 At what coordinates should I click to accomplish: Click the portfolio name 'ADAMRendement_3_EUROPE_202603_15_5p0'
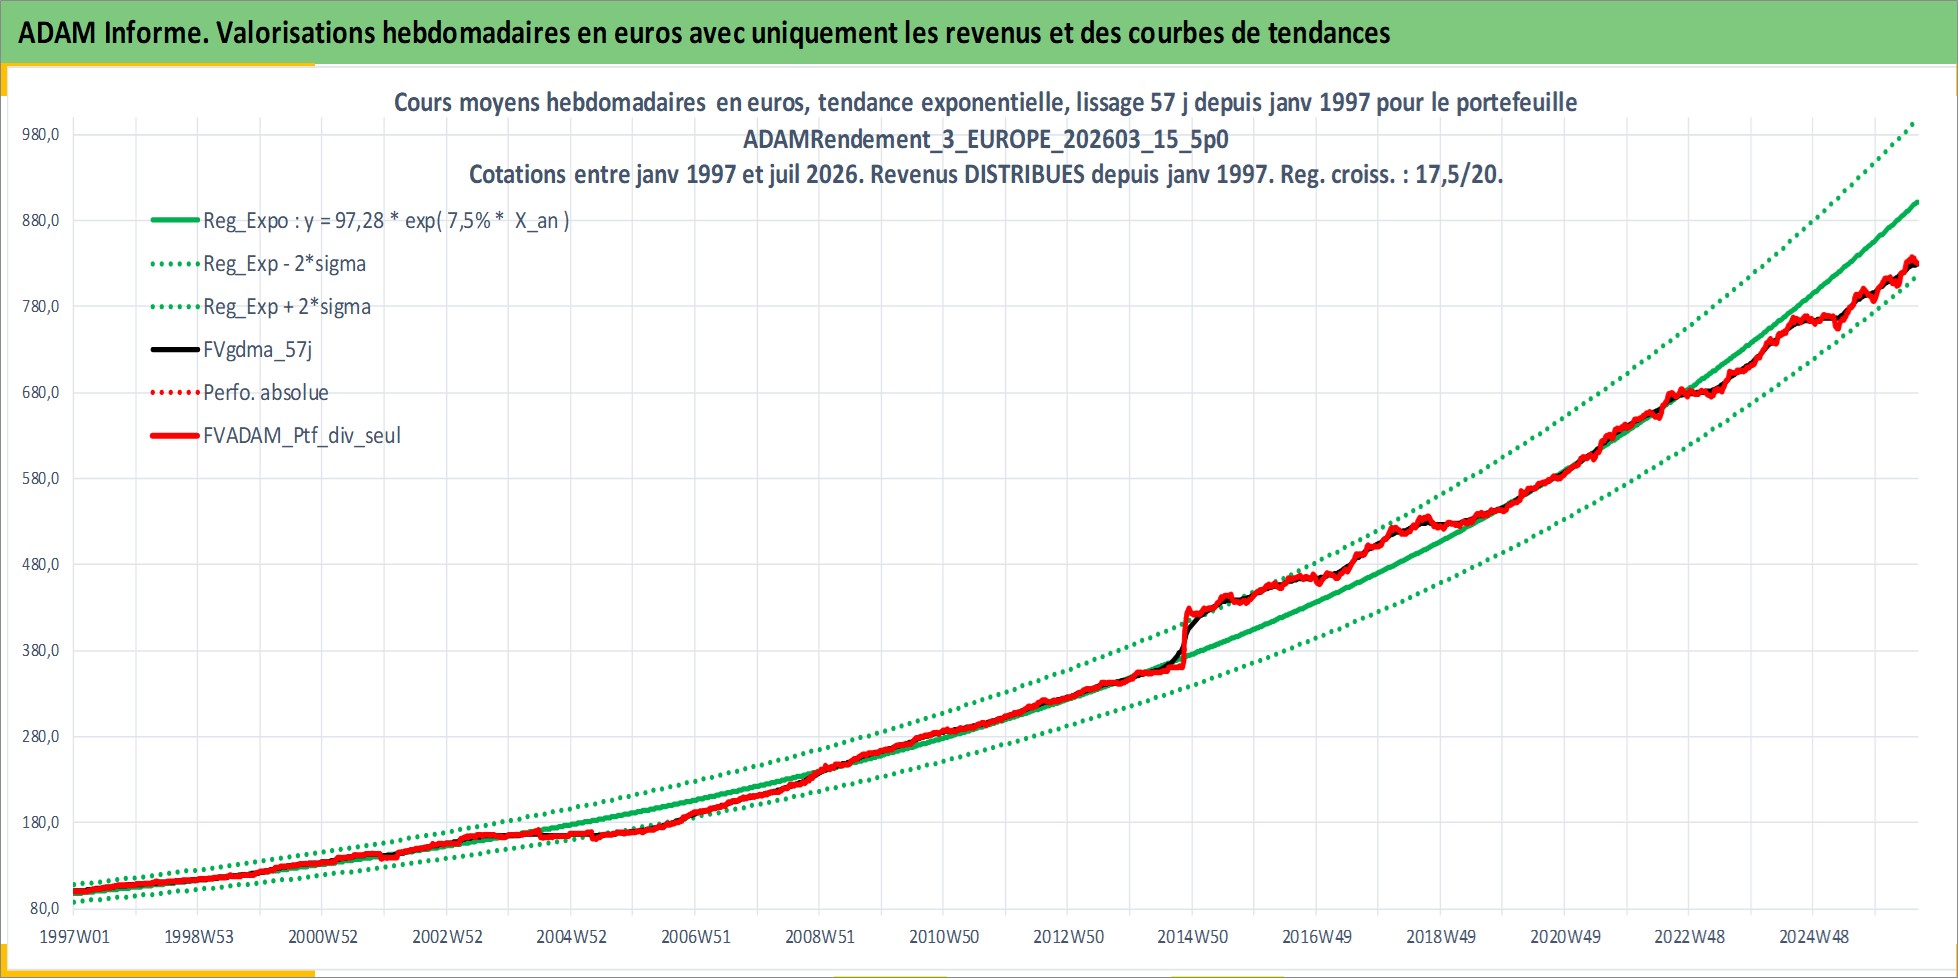pos(985,139)
